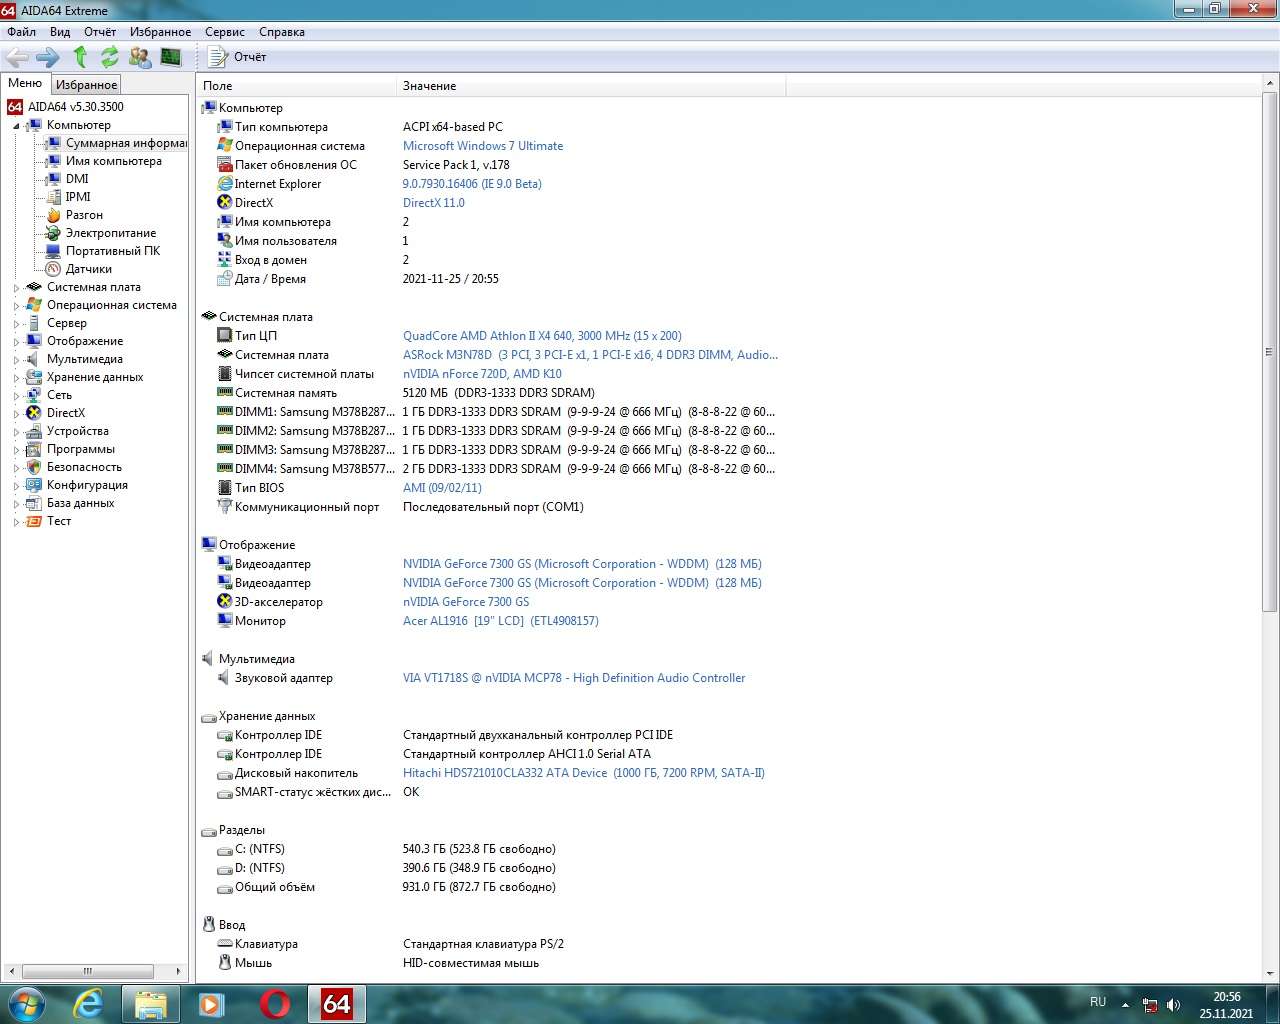Select the SMART-статус жёстких дисков row

(x=490, y=792)
